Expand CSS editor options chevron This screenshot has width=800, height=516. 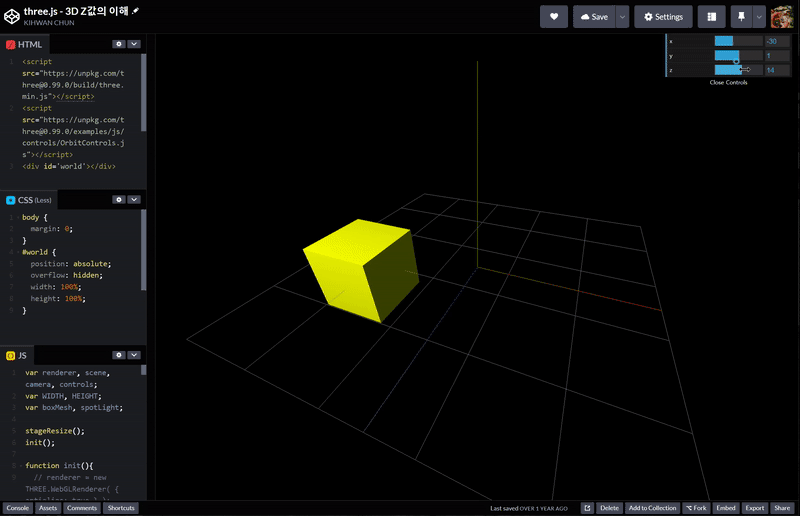tap(134, 200)
